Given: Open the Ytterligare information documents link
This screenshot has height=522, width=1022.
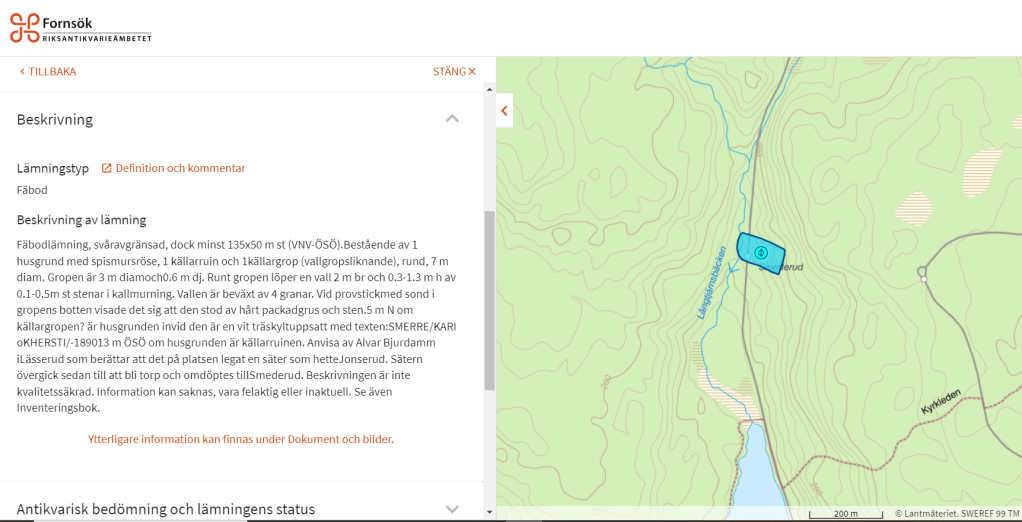Looking at the screenshot, I should click(240, 439).
